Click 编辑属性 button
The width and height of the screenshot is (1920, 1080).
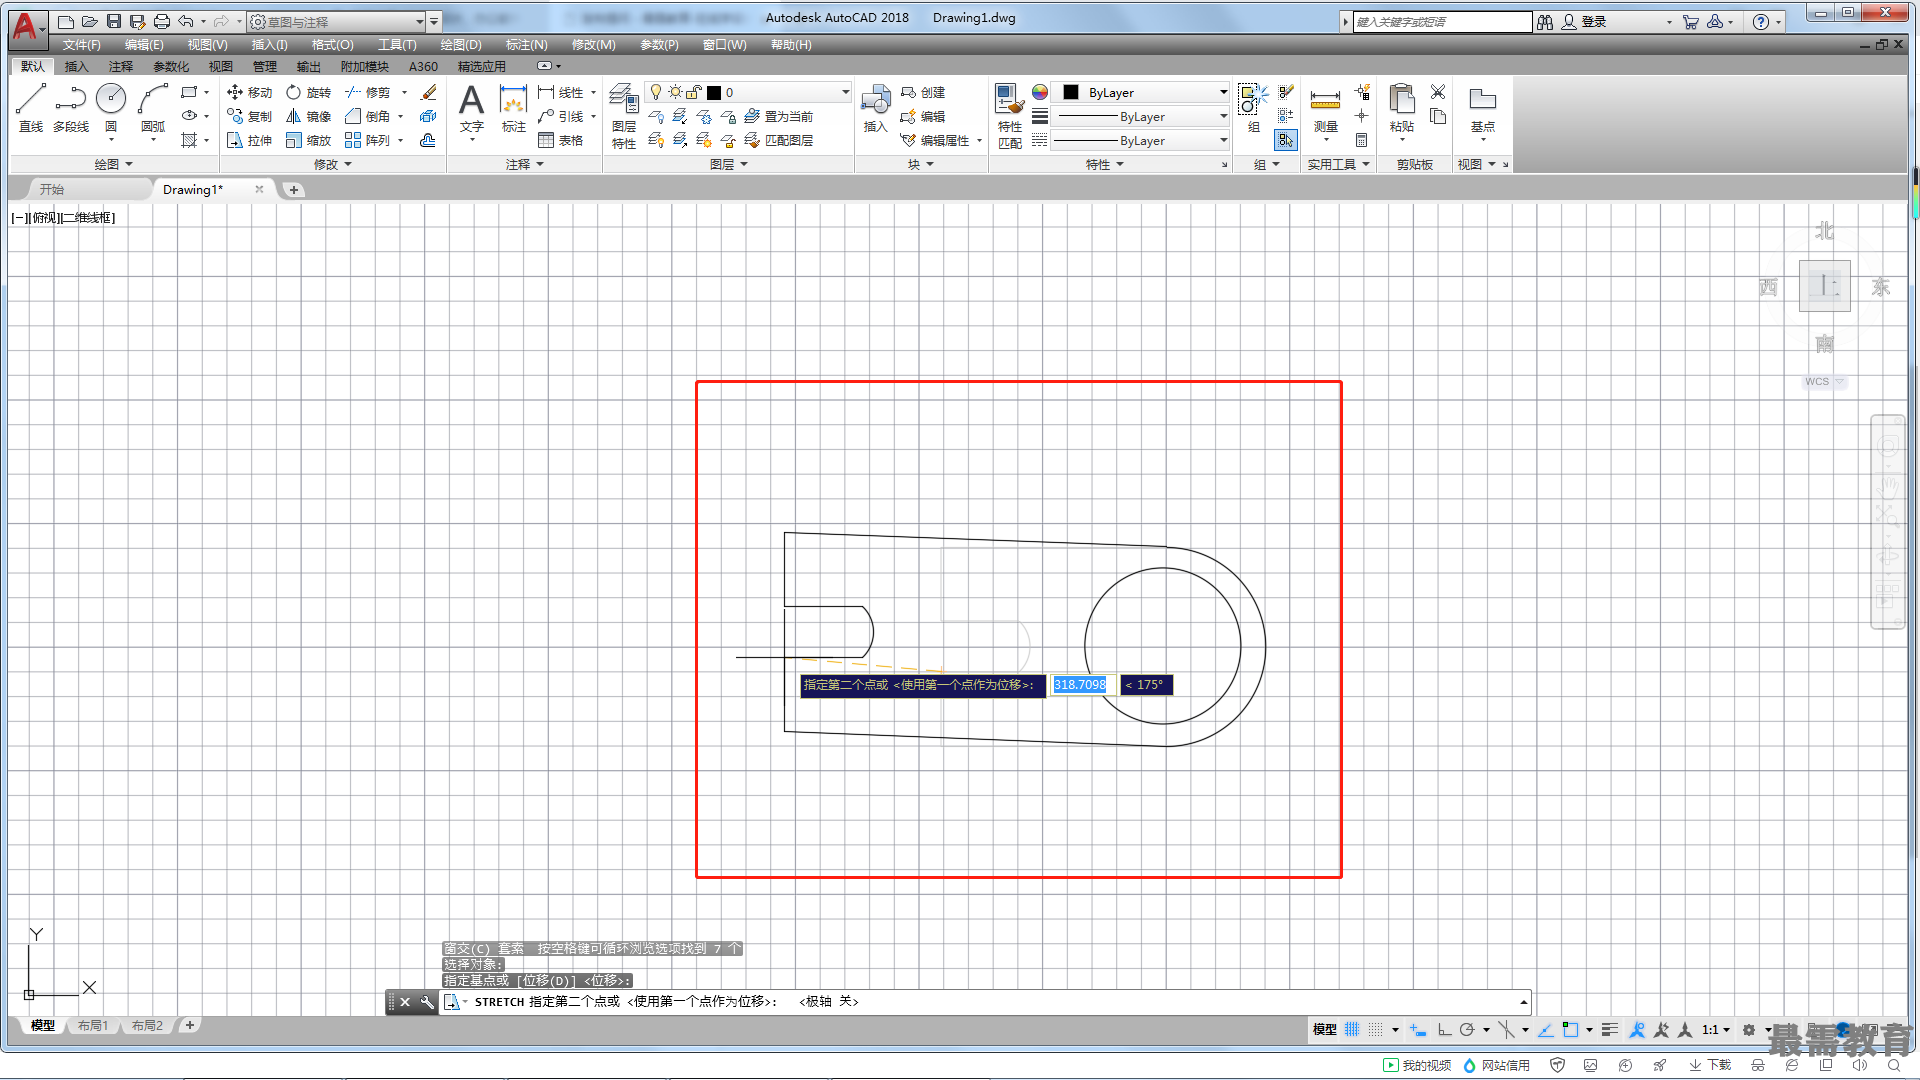tap(934, 140)
